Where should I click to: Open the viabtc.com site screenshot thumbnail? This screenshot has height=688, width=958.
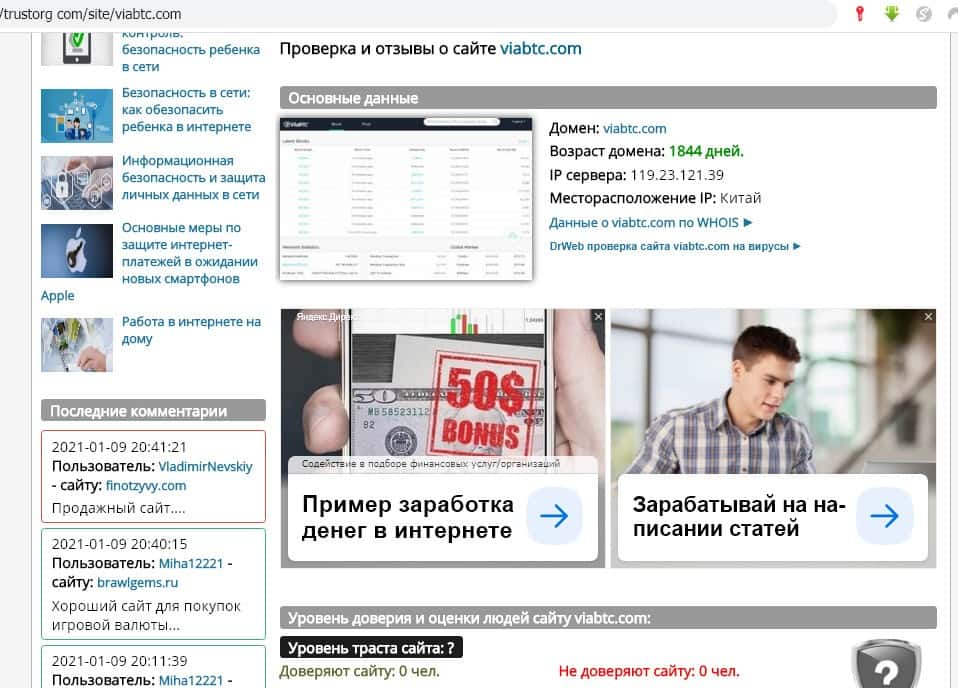tap(406, 199)
